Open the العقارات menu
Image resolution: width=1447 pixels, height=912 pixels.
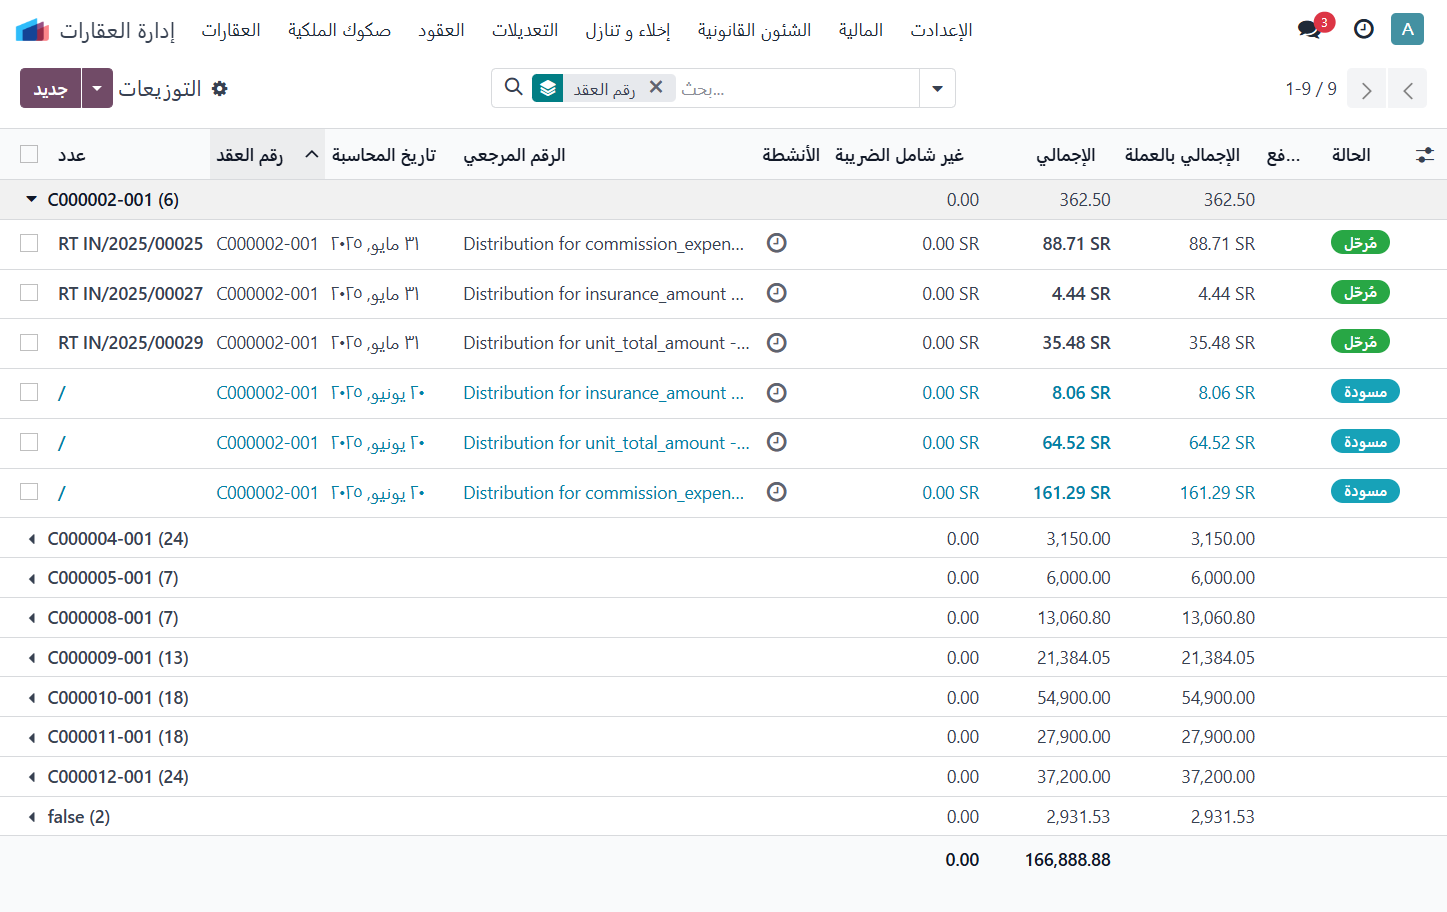(231, 30)
